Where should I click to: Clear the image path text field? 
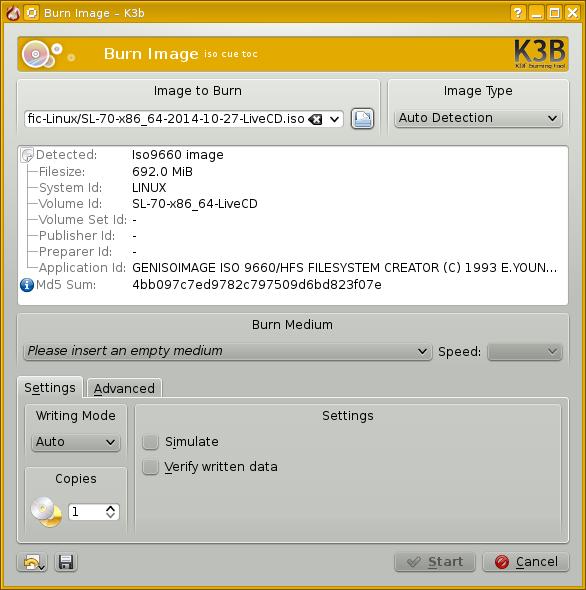315,120
